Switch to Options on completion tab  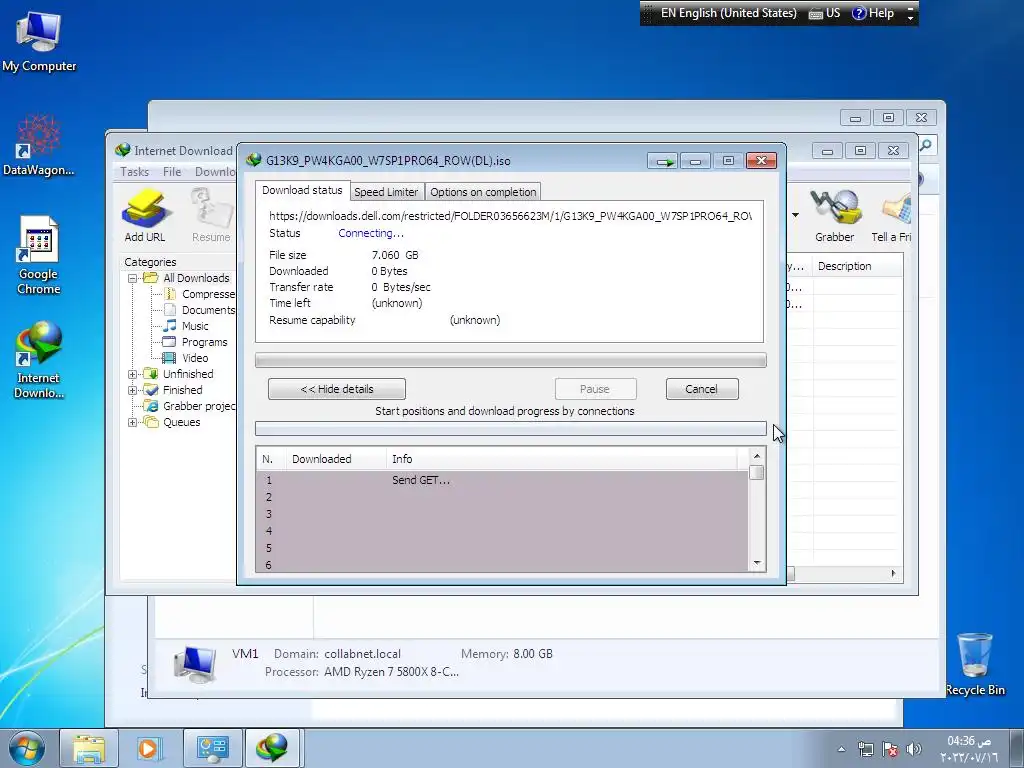coord(483,192)
